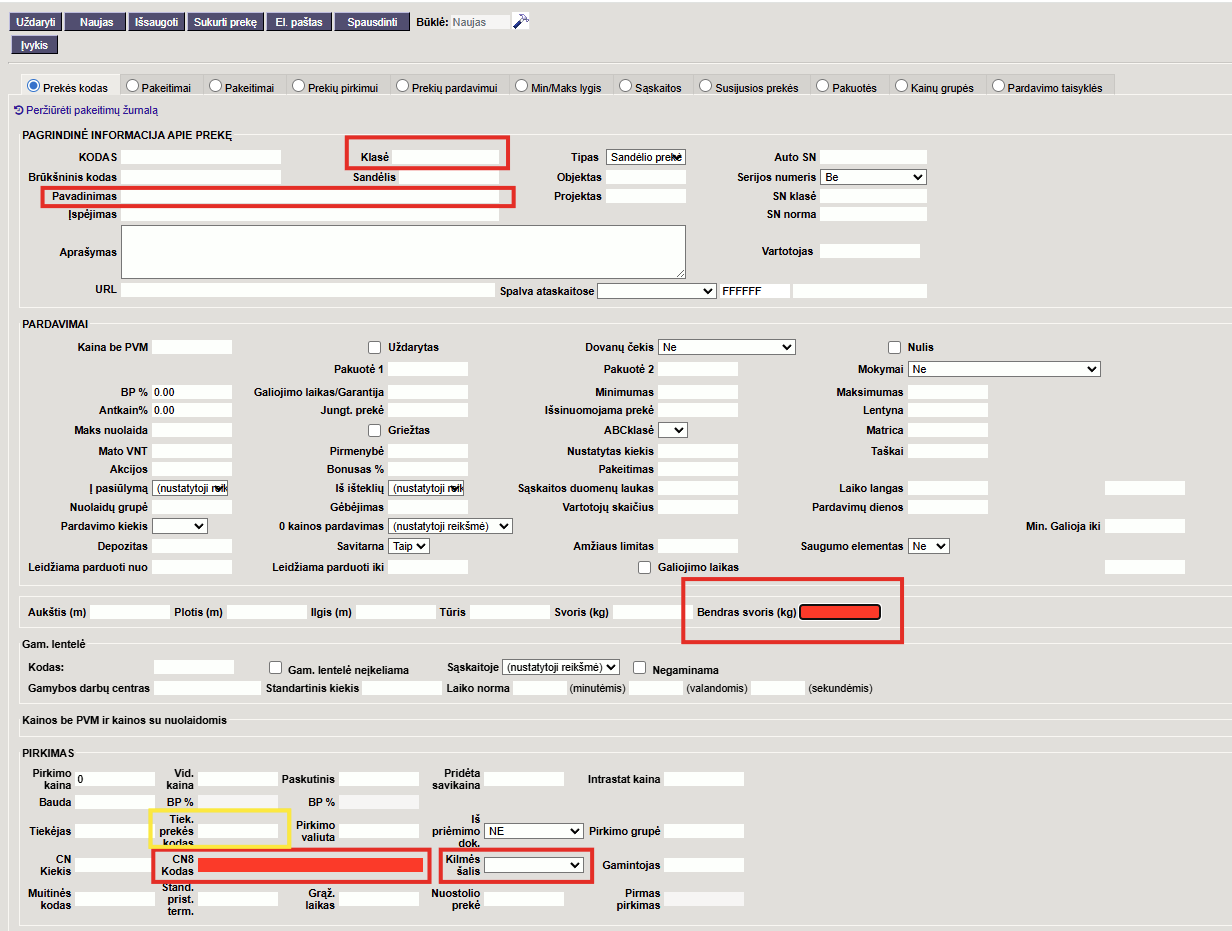Viewport: 1232px width, 931px height.
Task: Check the Negaminama checkbox
Action: [639, 667]
